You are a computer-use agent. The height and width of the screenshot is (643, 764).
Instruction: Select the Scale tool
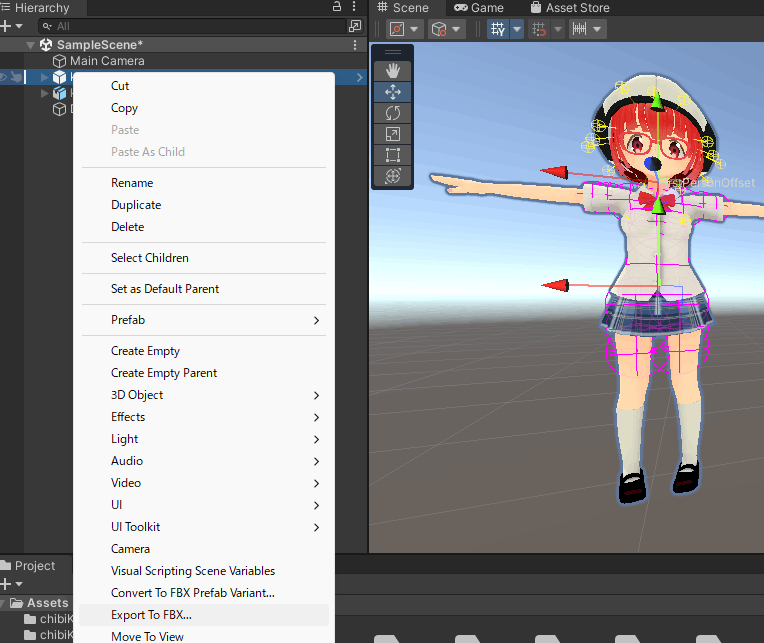[x=393, y=134]
